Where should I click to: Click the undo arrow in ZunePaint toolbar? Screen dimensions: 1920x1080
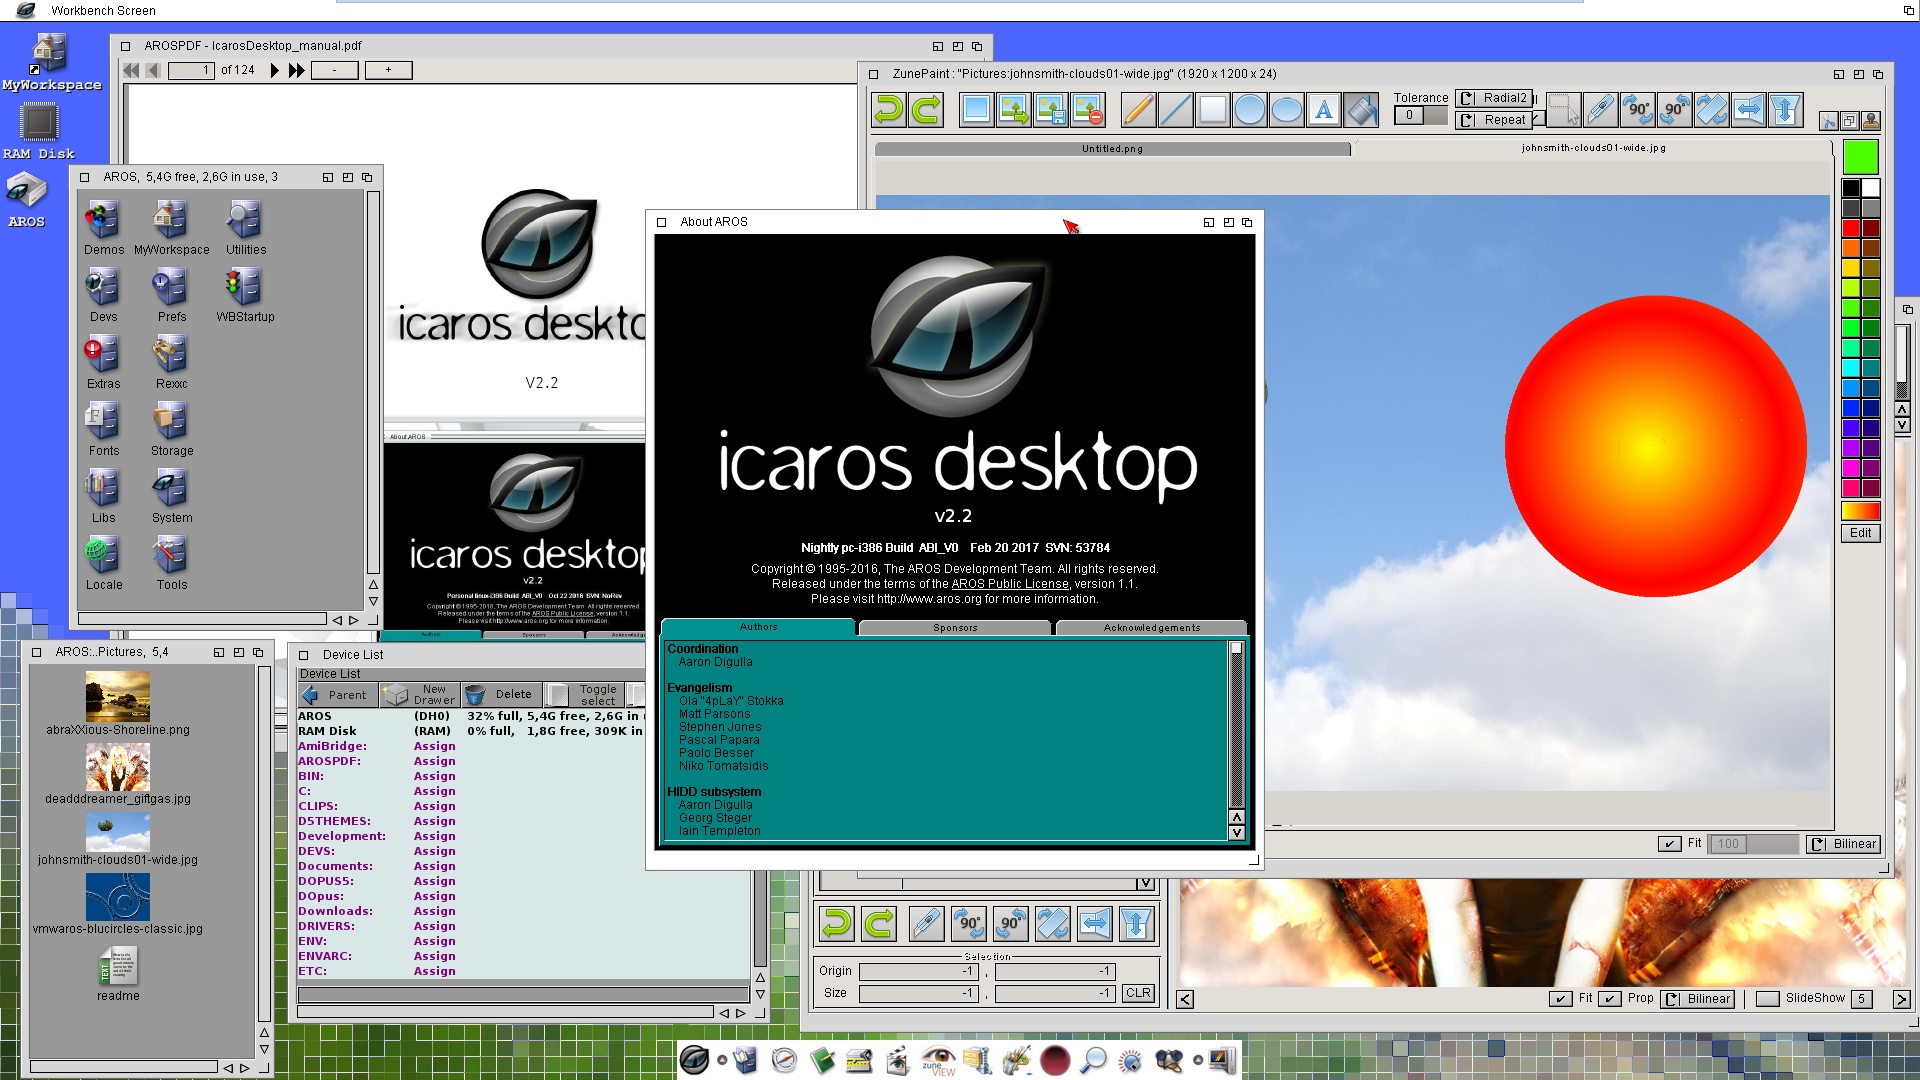click(889, 110)
